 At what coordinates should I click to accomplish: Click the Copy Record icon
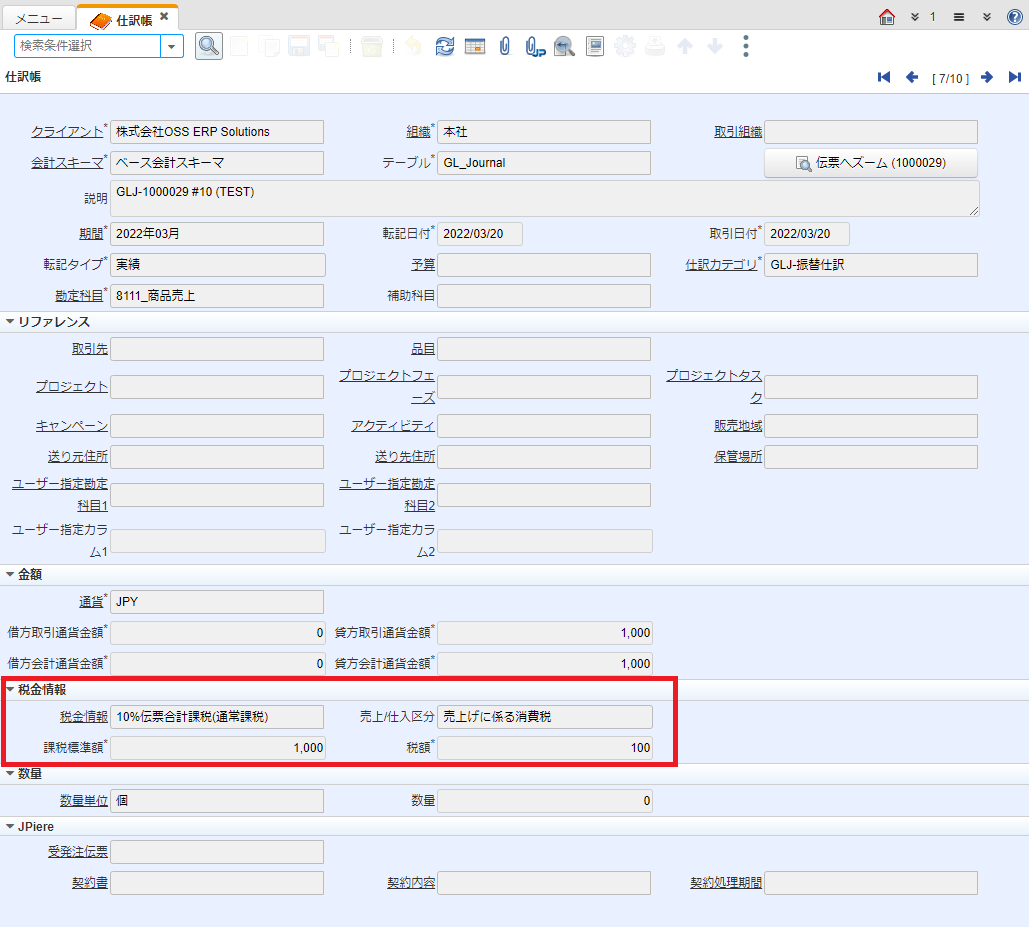pyautogui.click(x=269, y=46)
